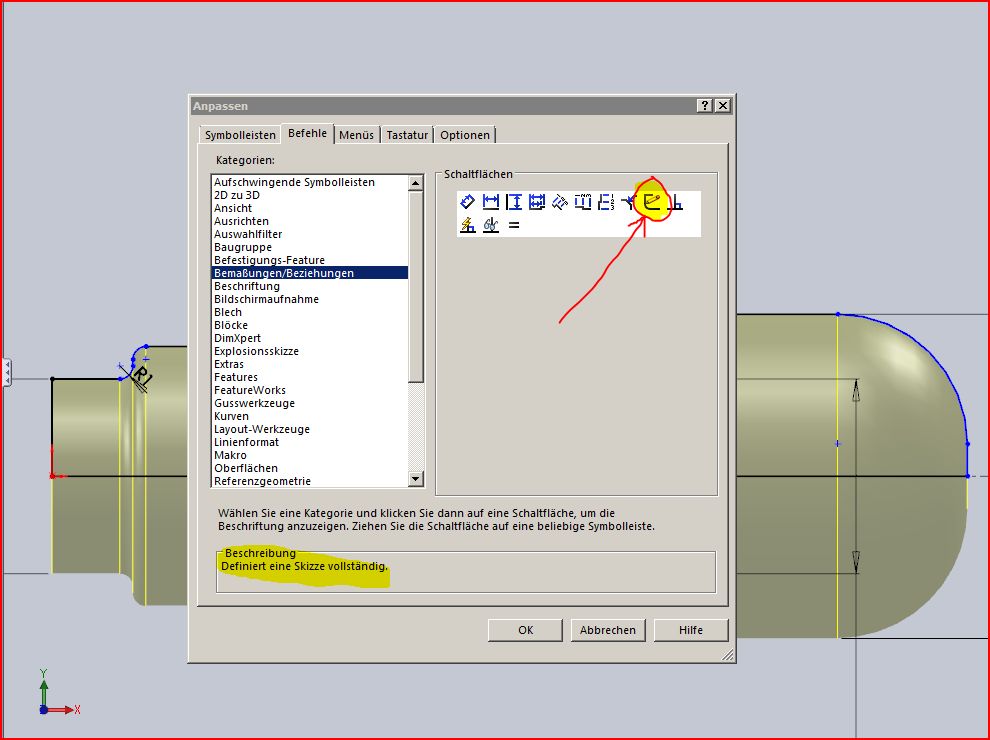Click the red sketch origin point
The height and width of the screenshot is (740, 990).
(x=52, y=476)
